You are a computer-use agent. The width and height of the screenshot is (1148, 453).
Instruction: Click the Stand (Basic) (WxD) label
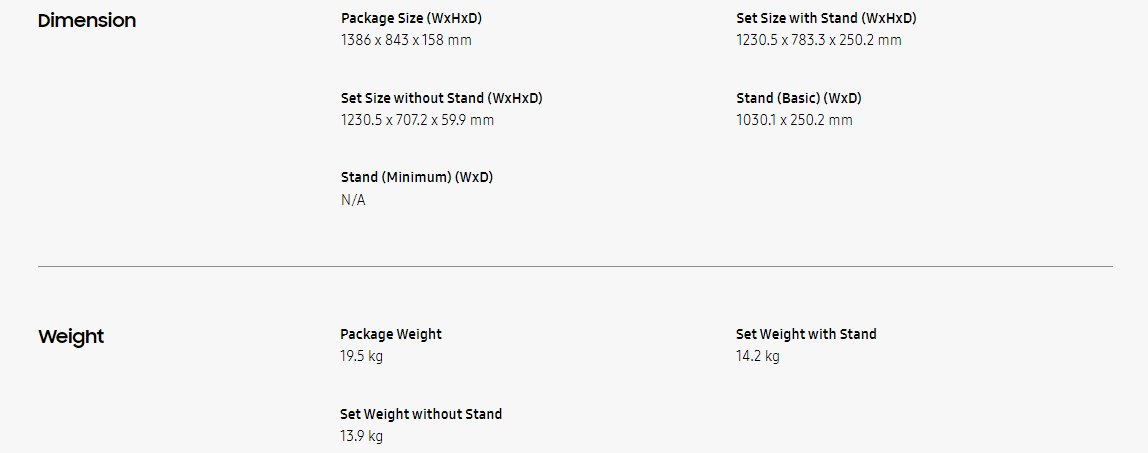[x=799, y=98]
